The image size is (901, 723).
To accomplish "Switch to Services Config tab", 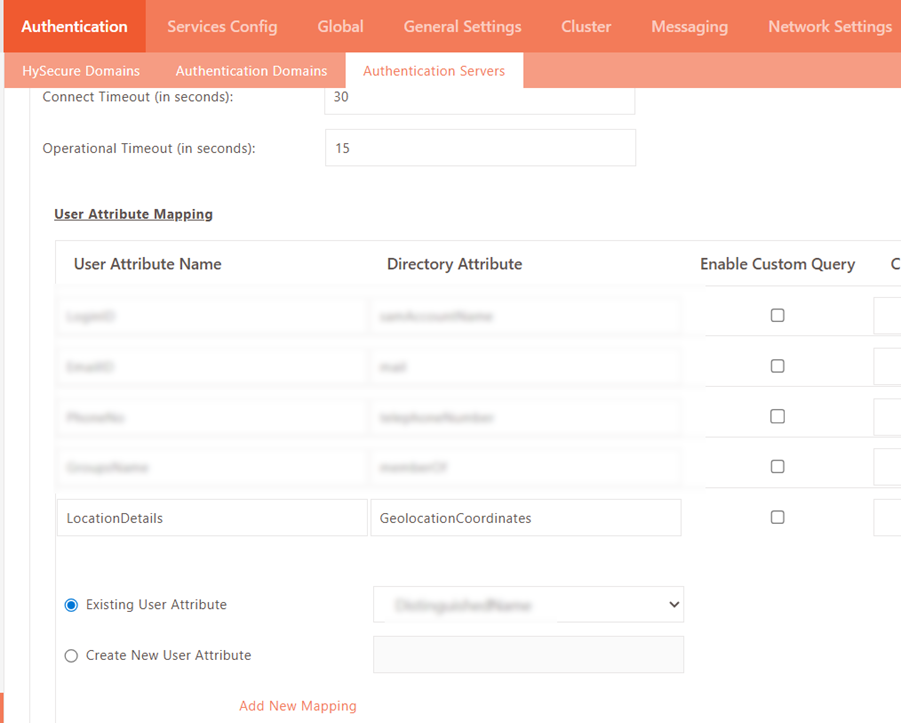I will coord(222,26).
